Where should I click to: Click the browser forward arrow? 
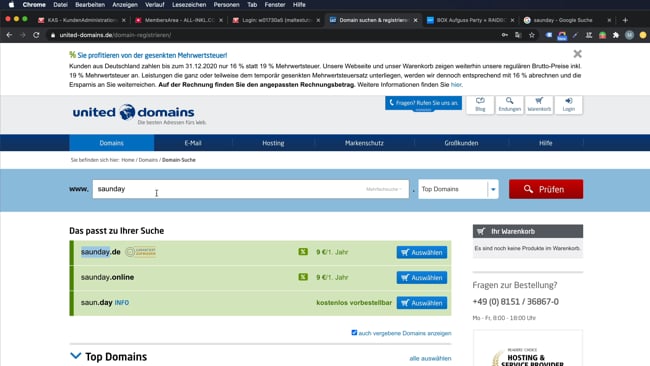coord(22,35)
